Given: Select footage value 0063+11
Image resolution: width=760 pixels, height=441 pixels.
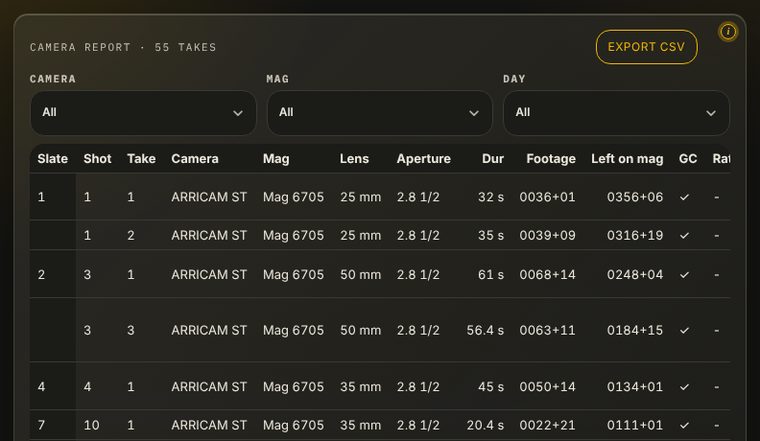Looking at the screenshot, I should pos(547,331).
